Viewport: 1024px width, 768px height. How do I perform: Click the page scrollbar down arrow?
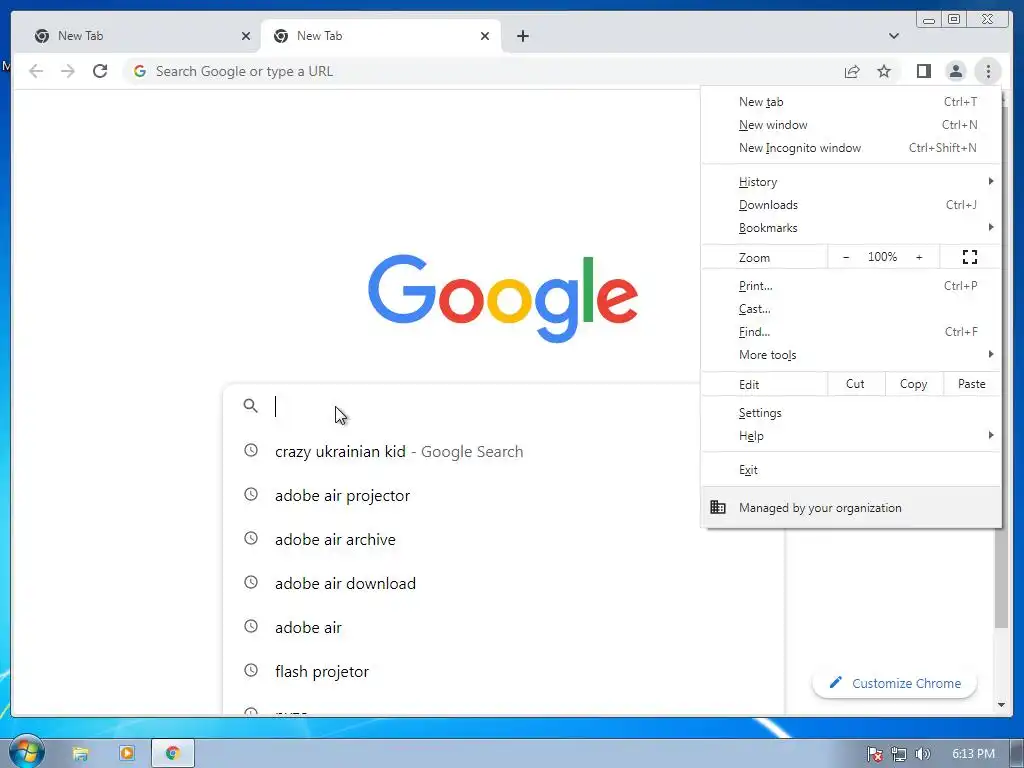coord(1001,705)
